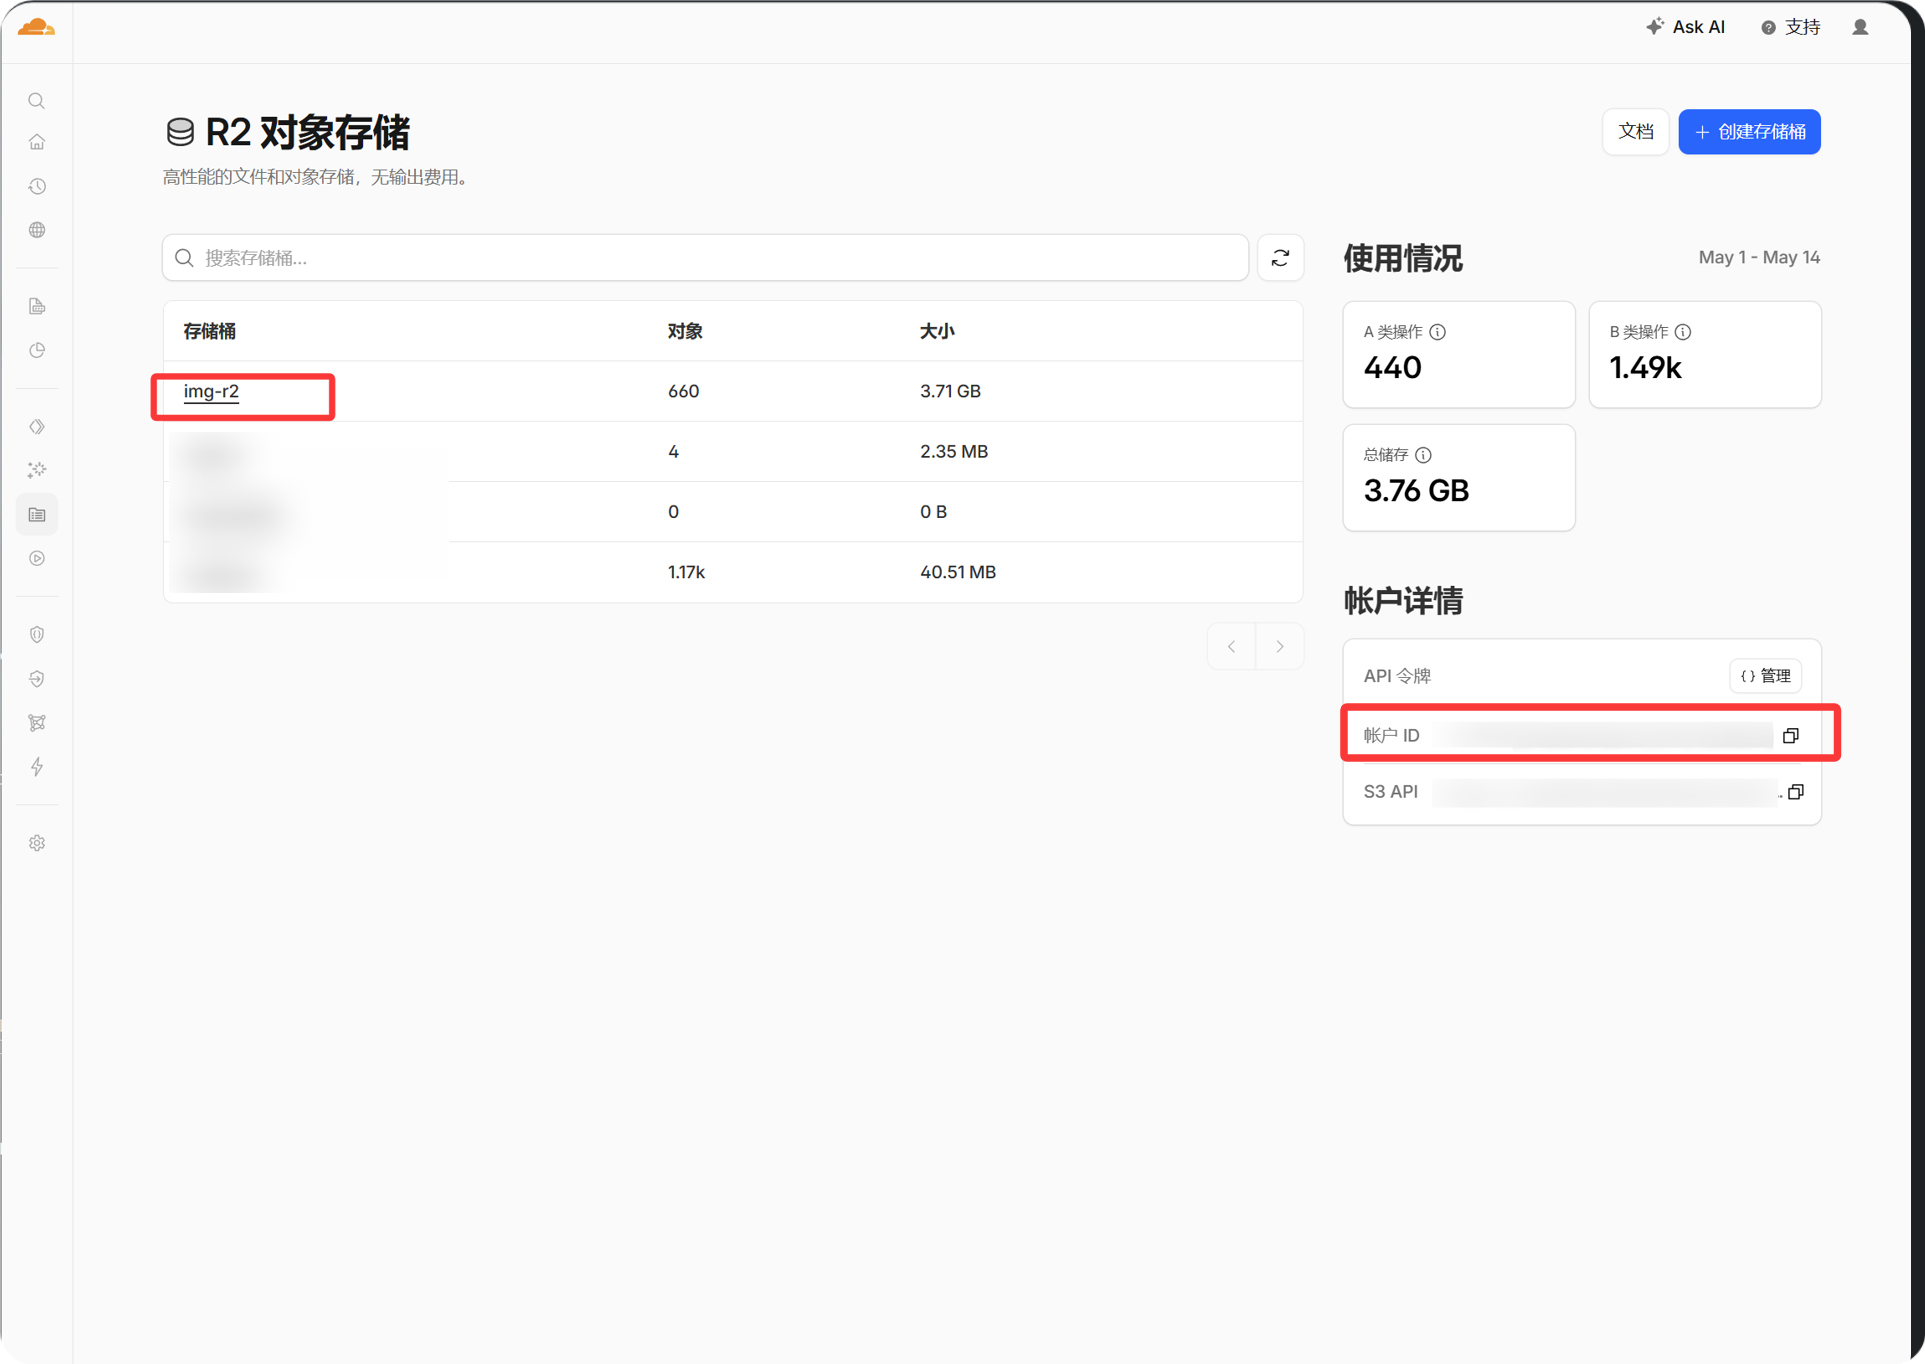This screenshot has width=1925, height=1364.
Task: Open the 支持 help menu
Action: (1791, 27)
